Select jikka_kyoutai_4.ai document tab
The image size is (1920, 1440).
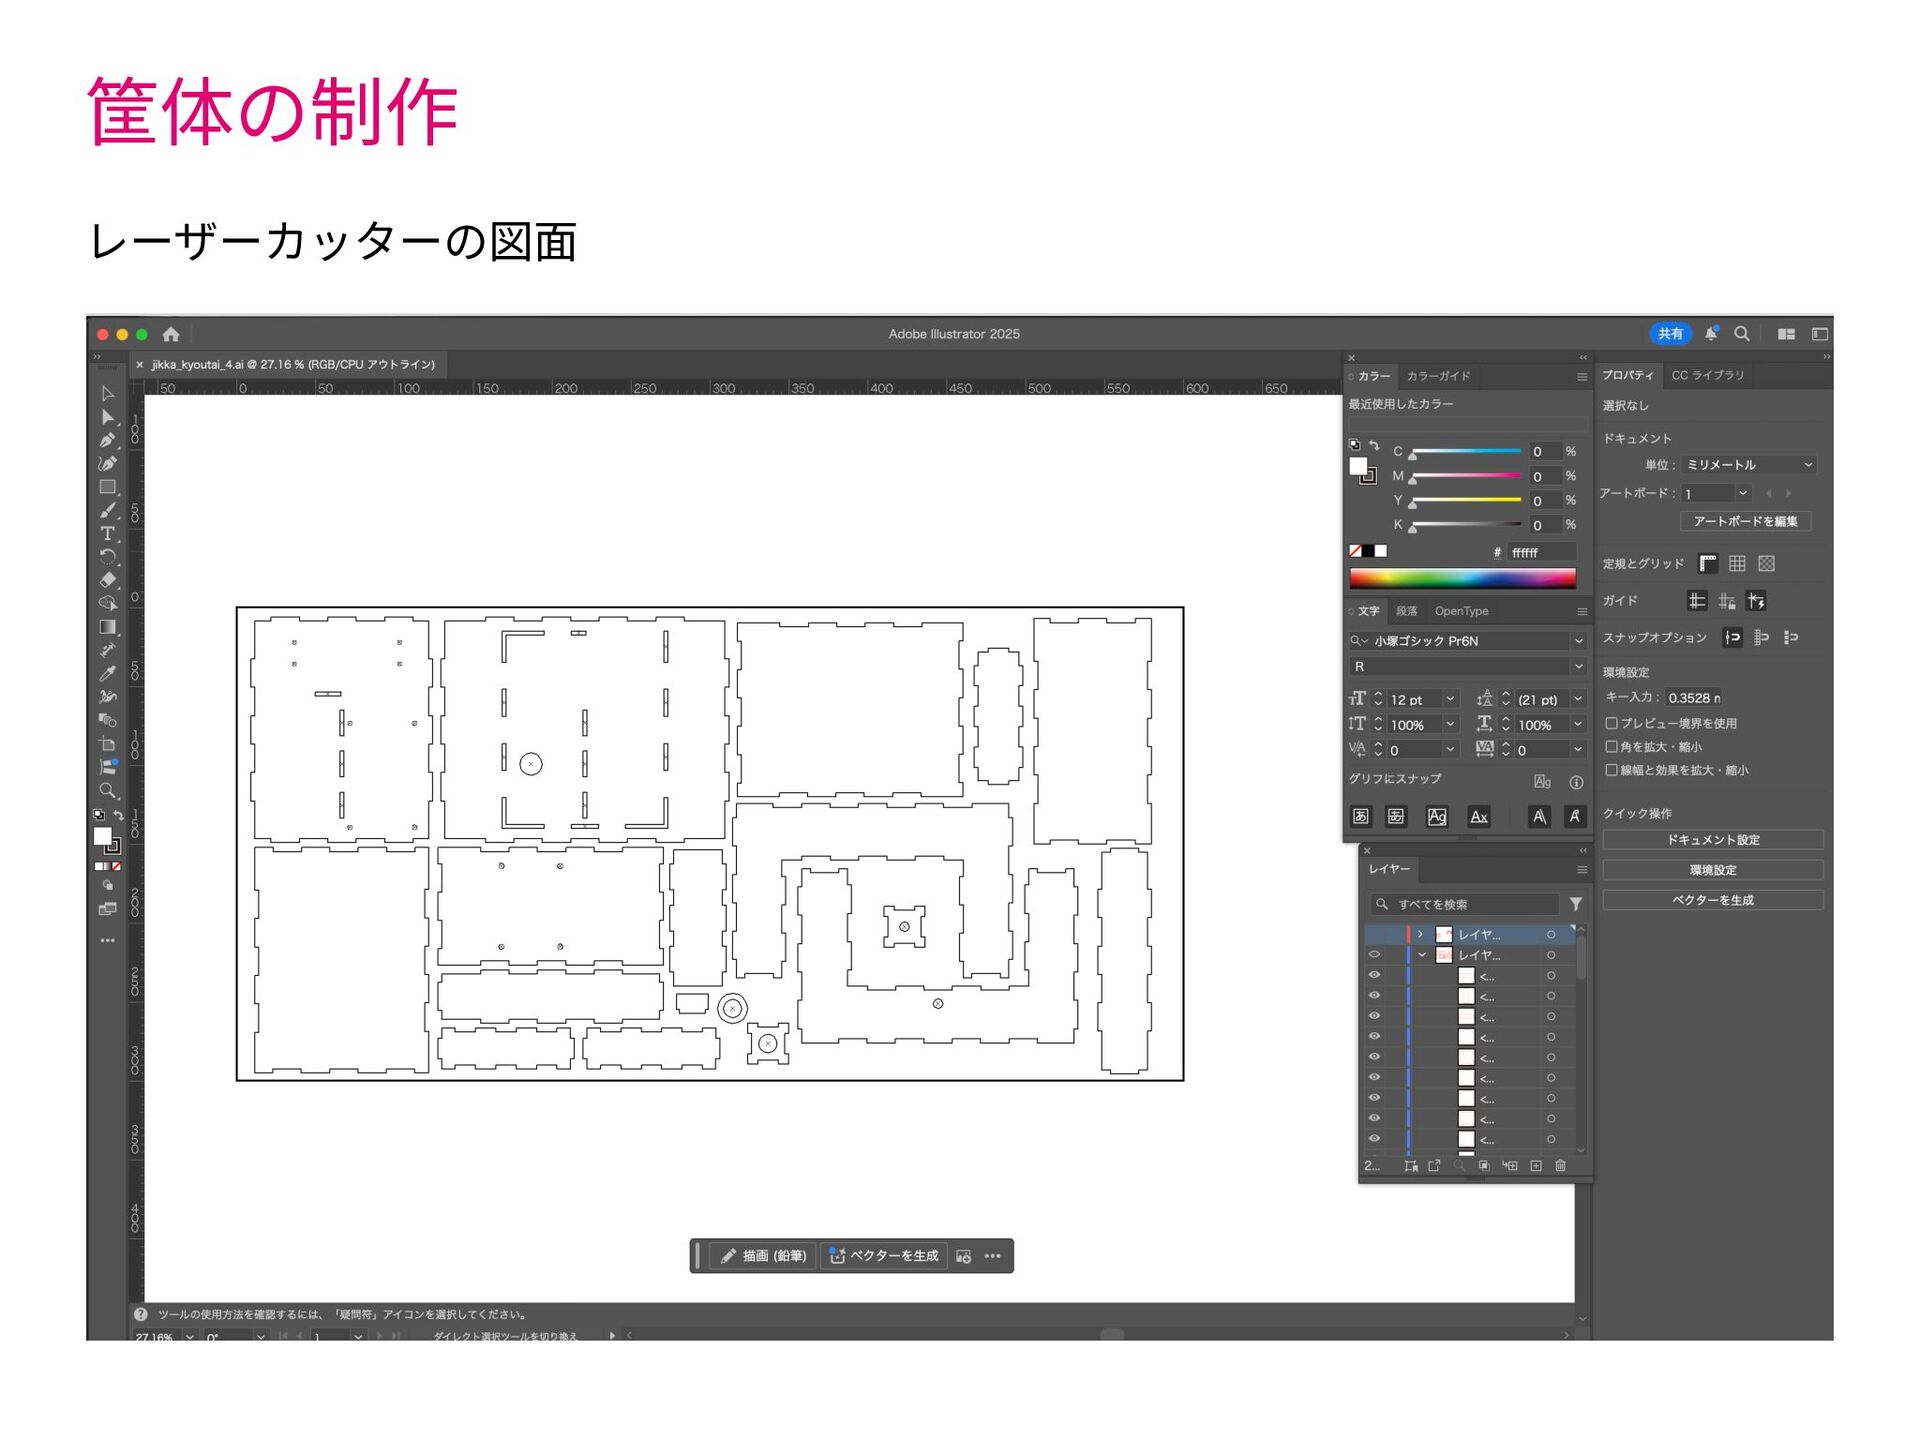pyautogui.click(x=293, y=365)
